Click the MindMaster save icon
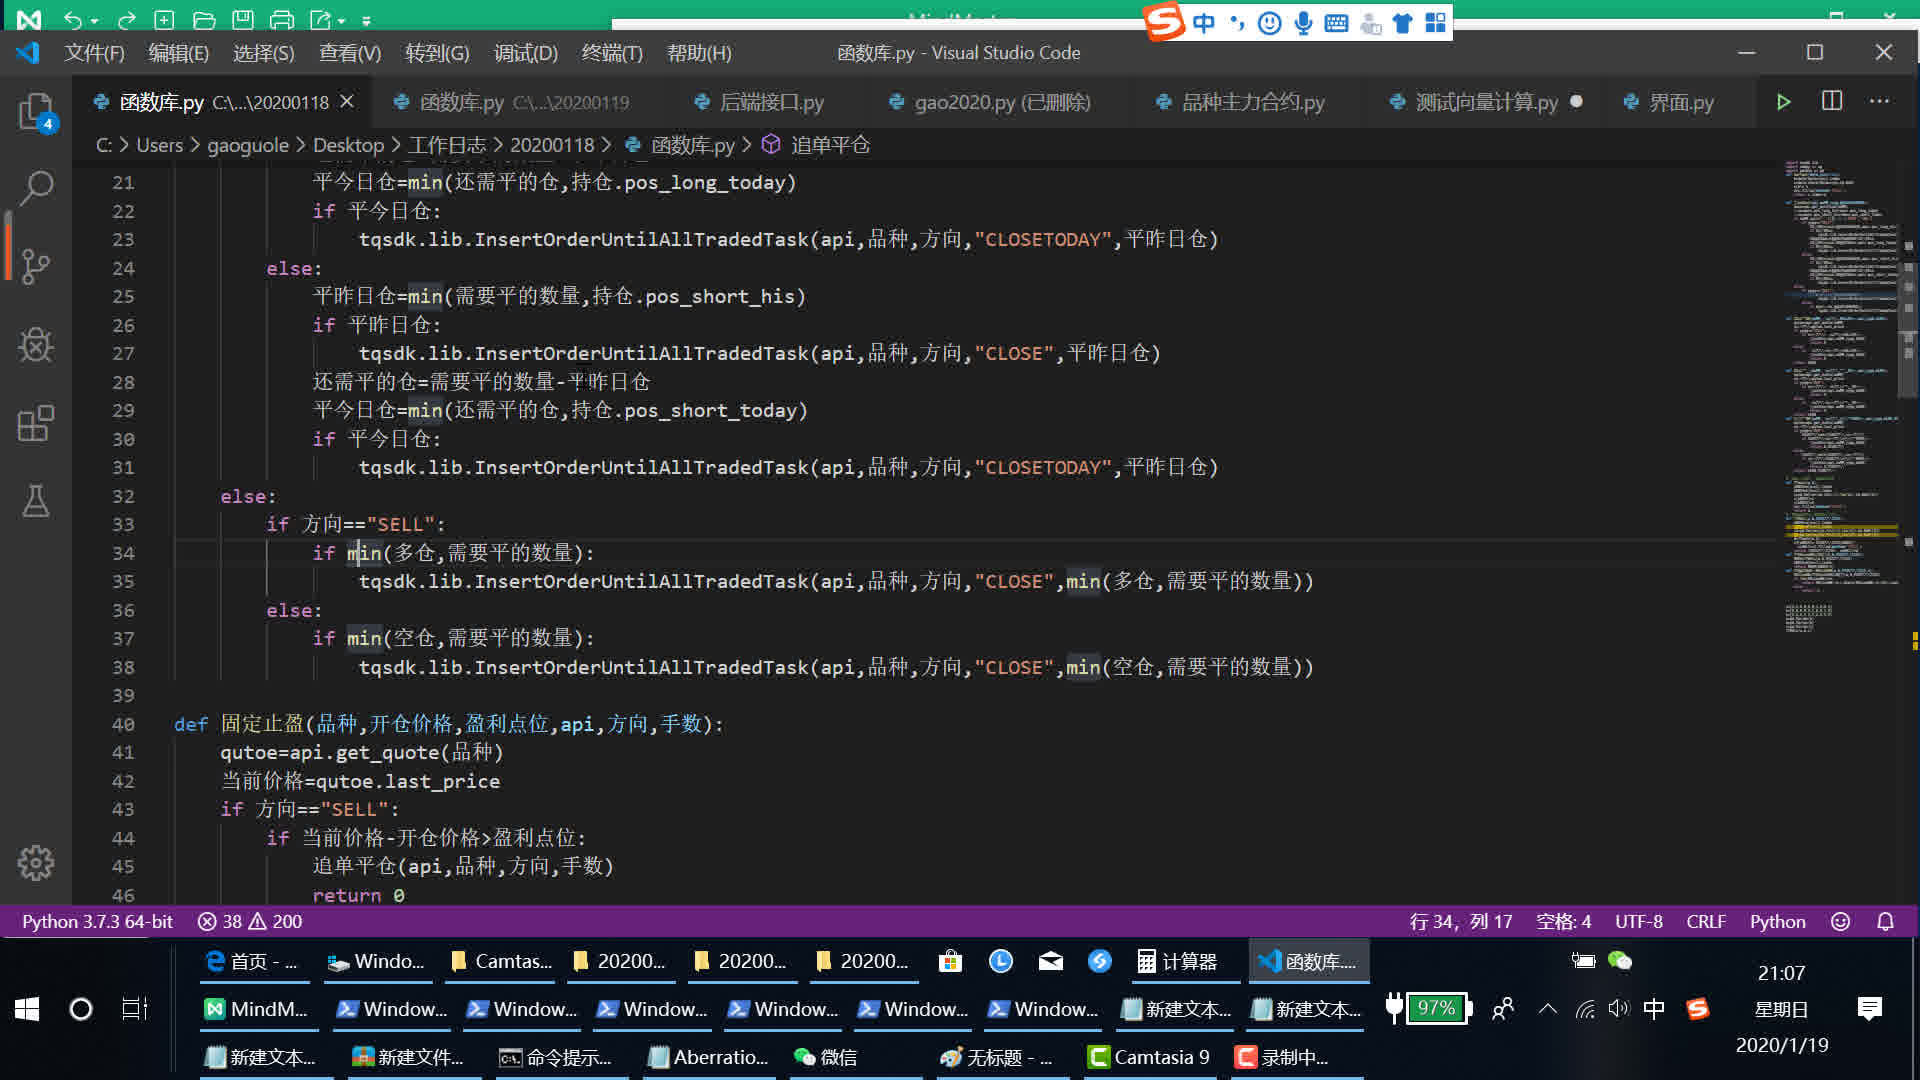The width and height of the screenshot is (1920, 1080). pos(243,19)
